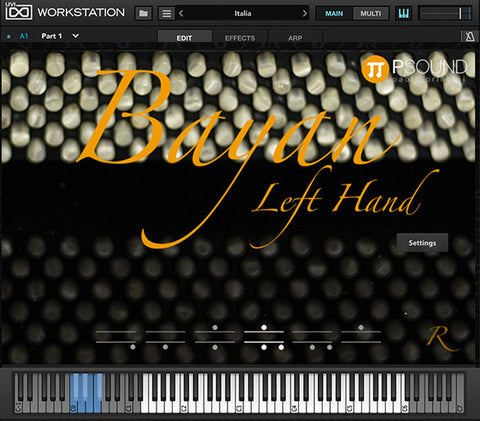Enable the fourth highlighted reed register

point(264,337)
